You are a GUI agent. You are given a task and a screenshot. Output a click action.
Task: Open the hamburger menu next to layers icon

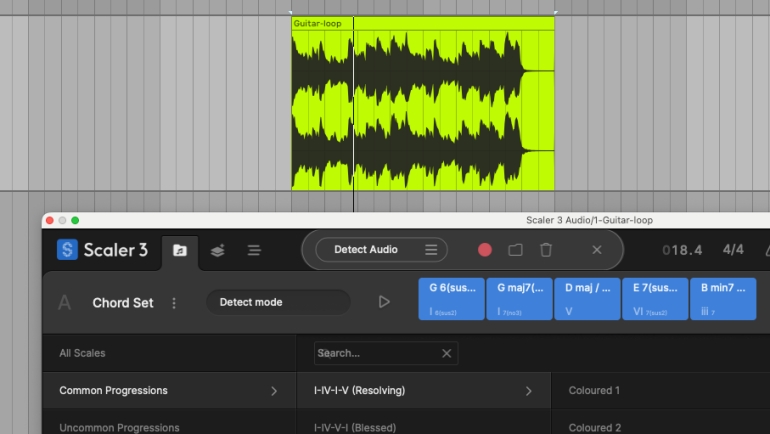254,250
